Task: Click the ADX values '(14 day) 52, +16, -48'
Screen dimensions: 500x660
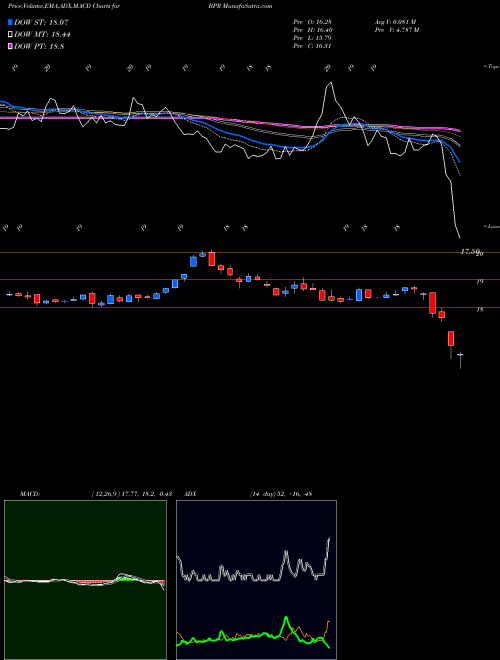Action: pos(281,494)
